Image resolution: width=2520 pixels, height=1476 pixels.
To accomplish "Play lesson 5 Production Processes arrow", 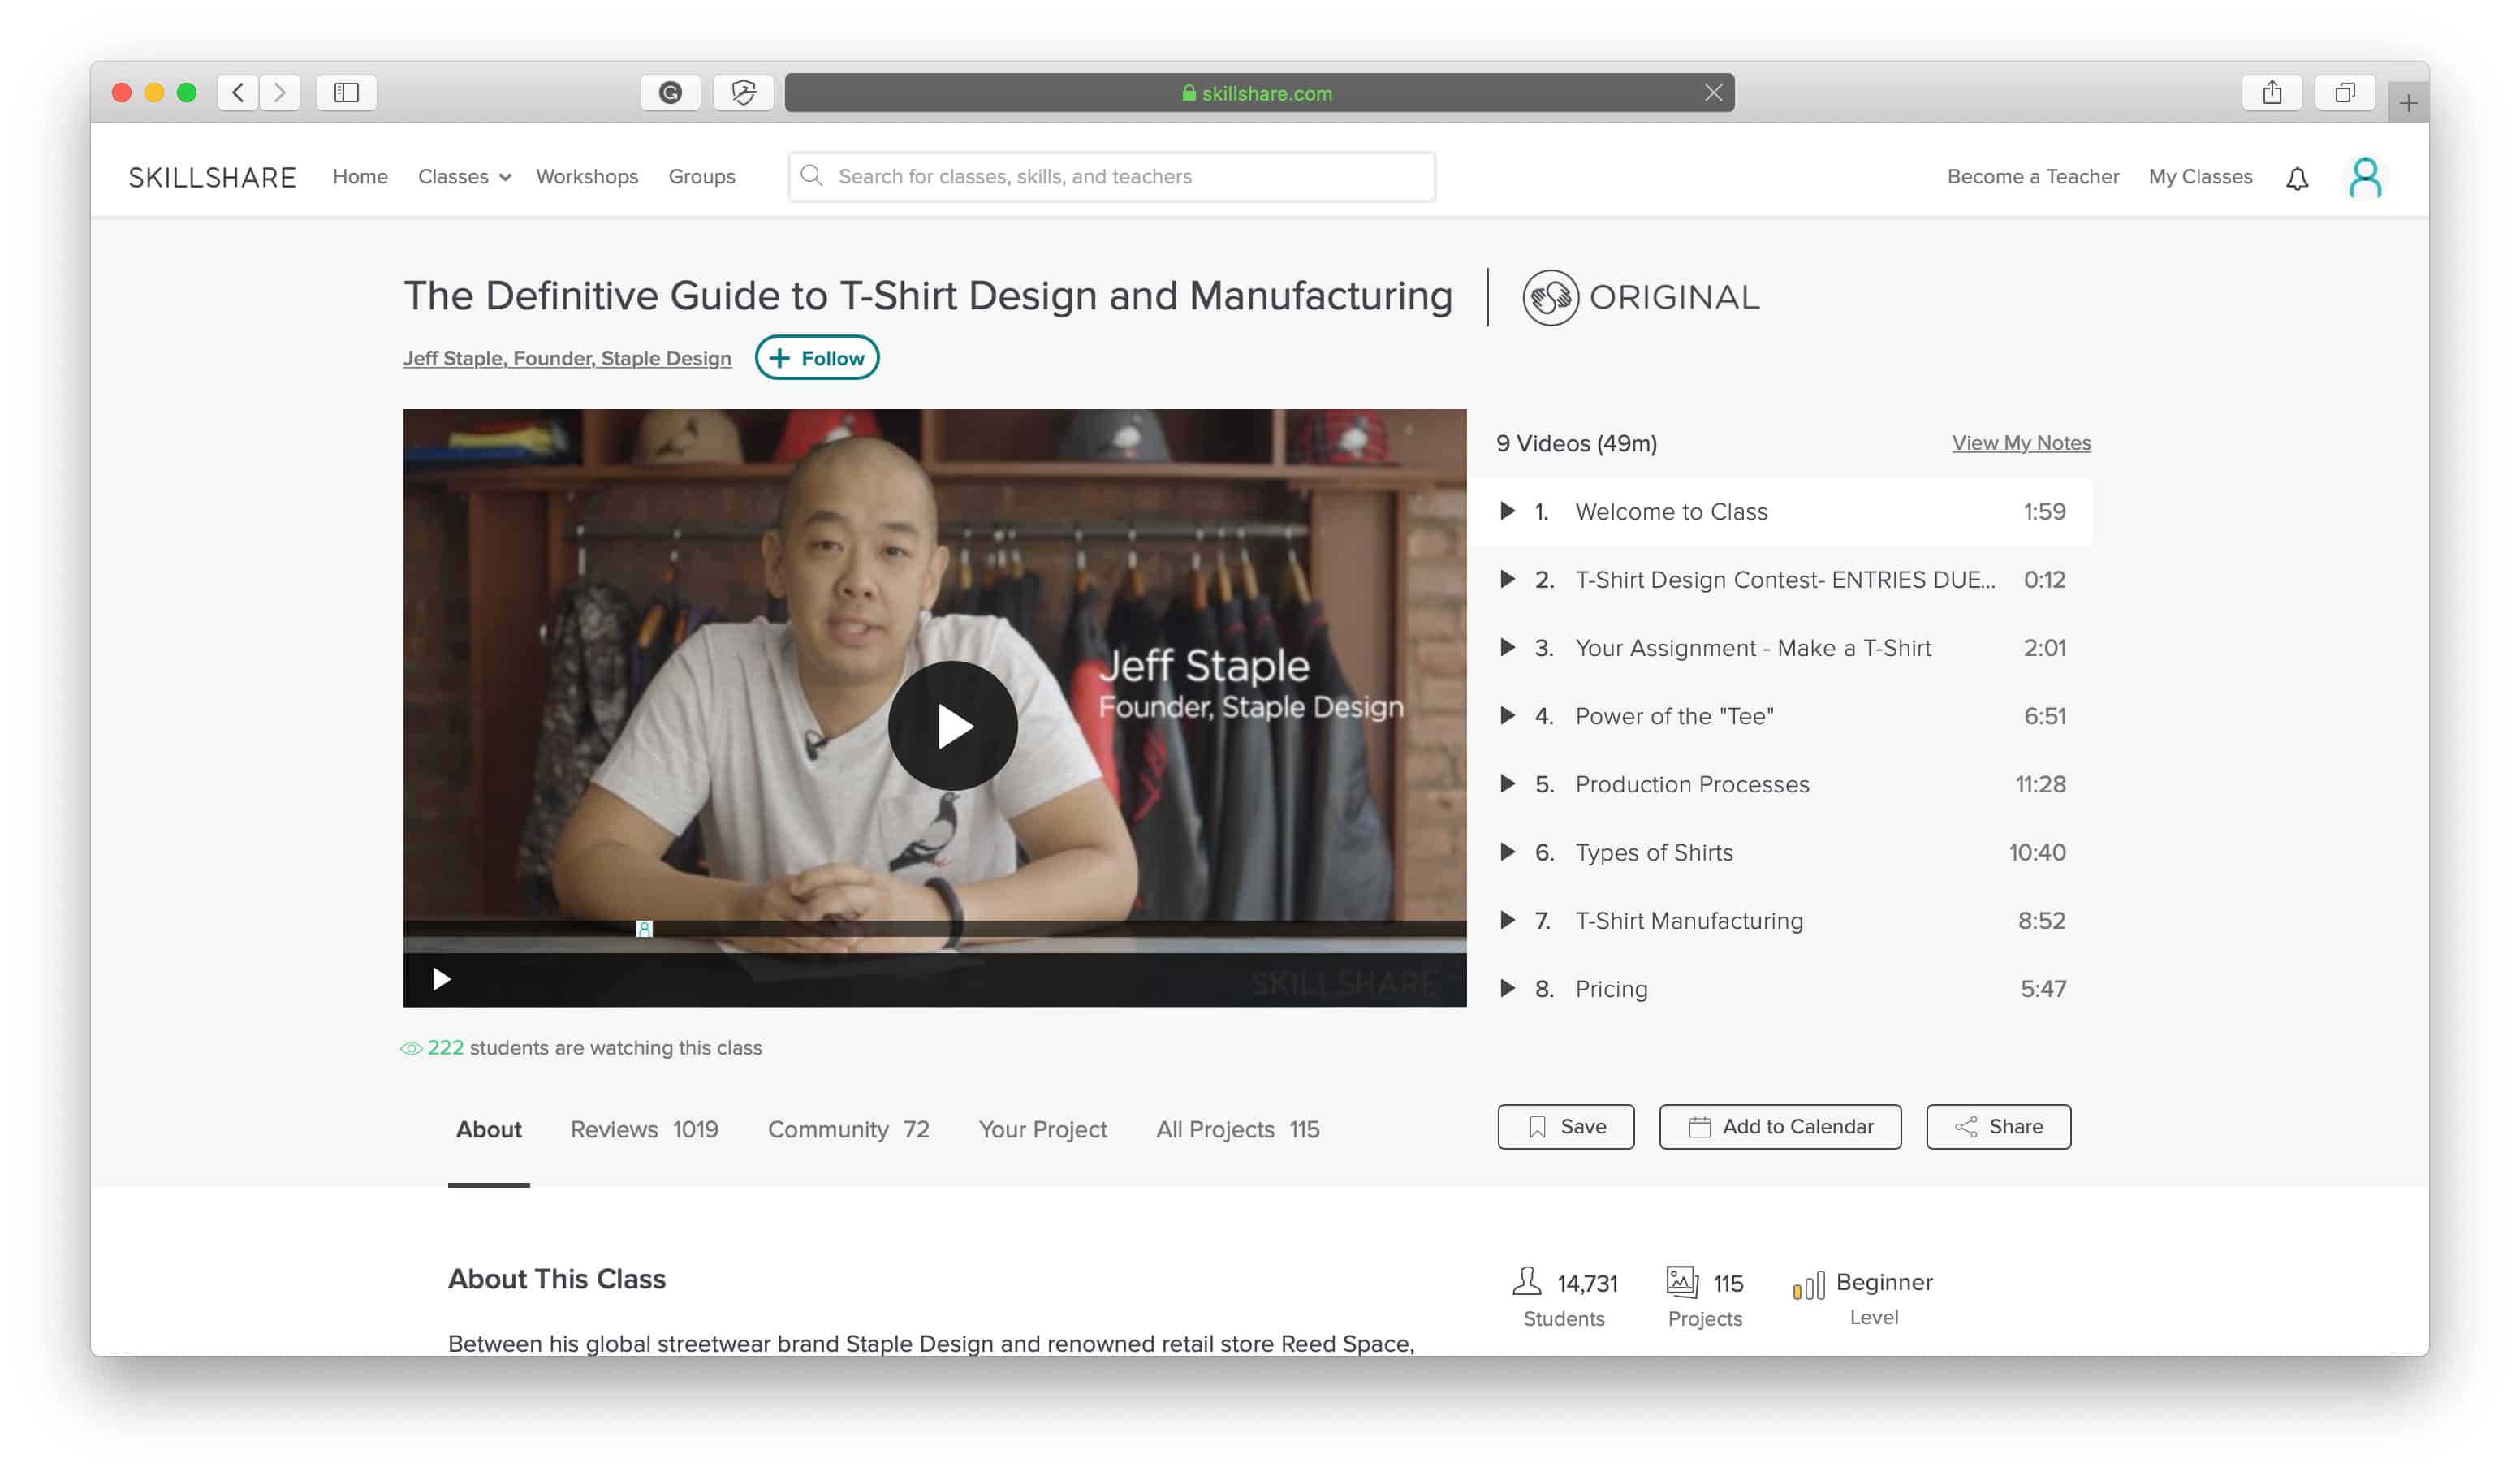I will [x=1507, y=784].
